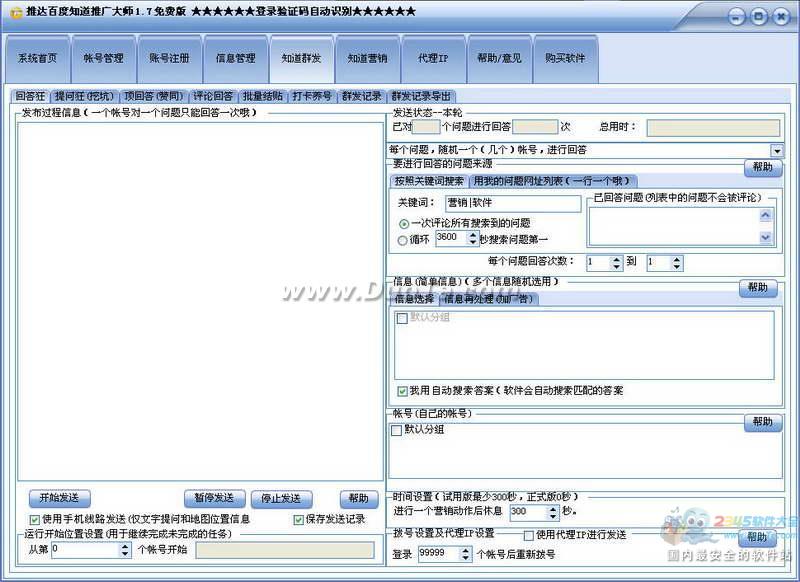Viewport: 800px width, 582px height.
Task: View the 群发记录 sub-tab
Action: click(362, 96)
